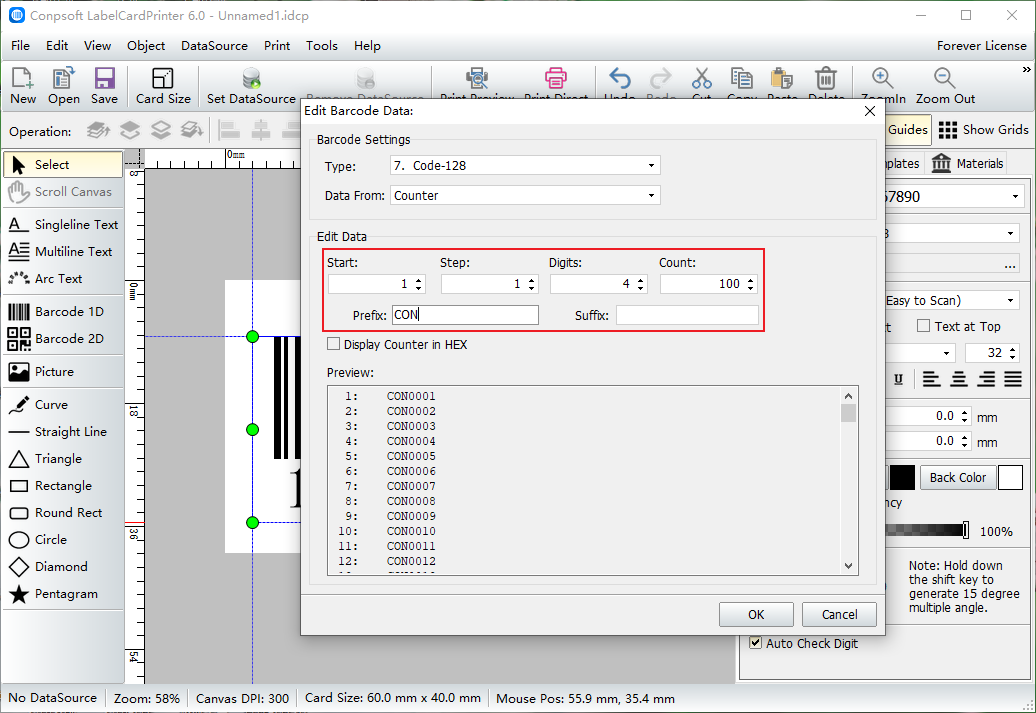Select the Pentagram star tool
This screenshot has height=713, width=1036.
click(x=63, y=594)
